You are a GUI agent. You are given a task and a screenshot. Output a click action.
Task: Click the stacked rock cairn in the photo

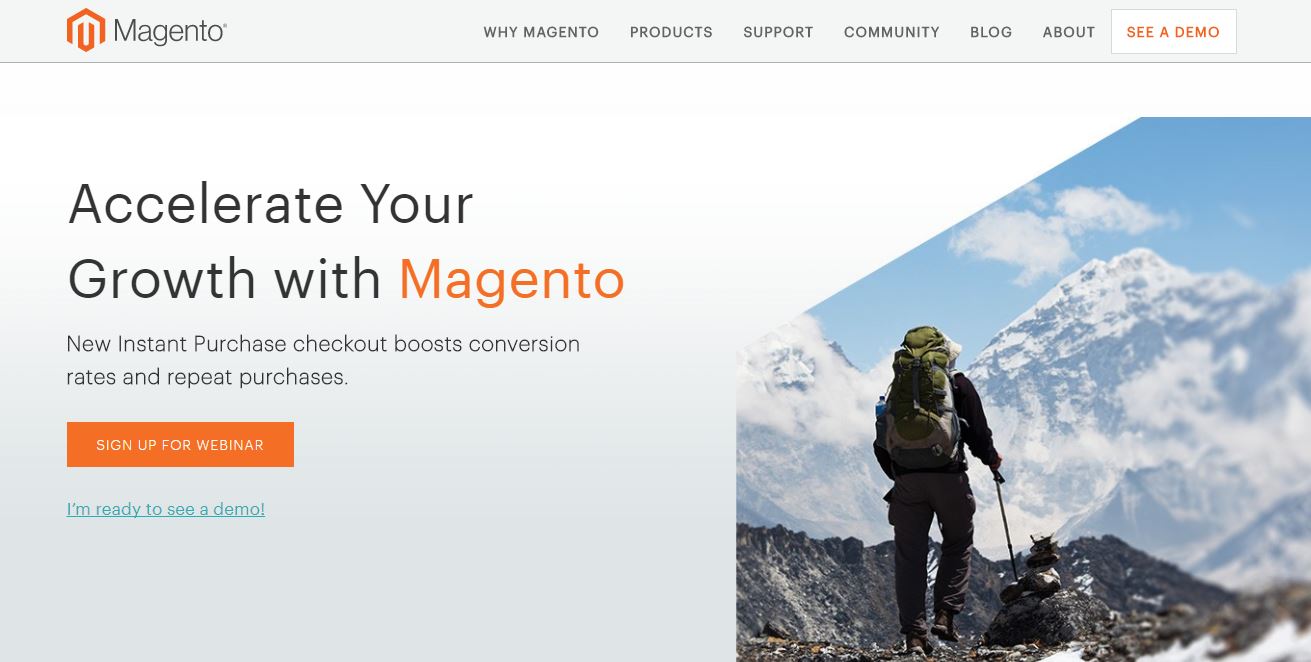pos(1041,572)
